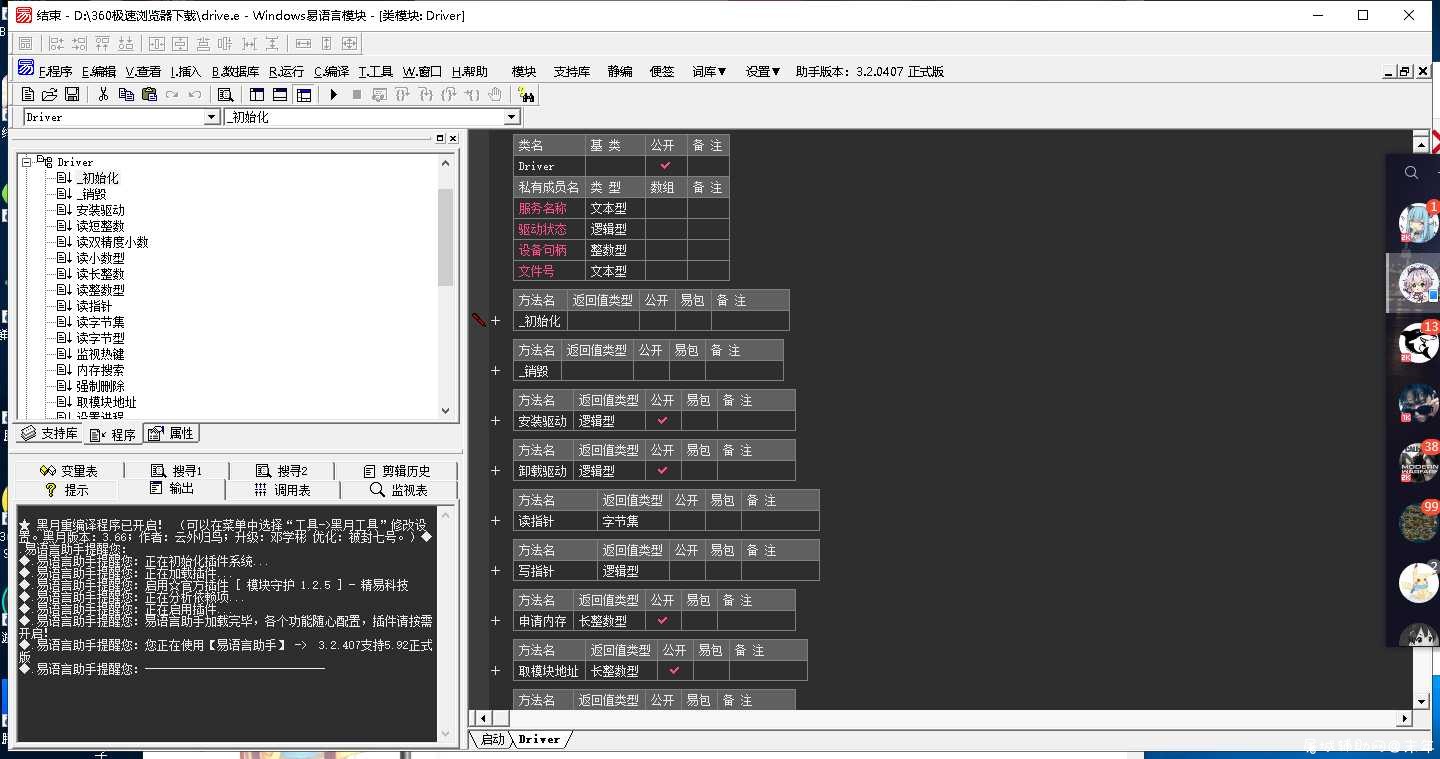Click the 便签 helper menu button
This screenshot has width=1440, height=759.
[662, 71]
